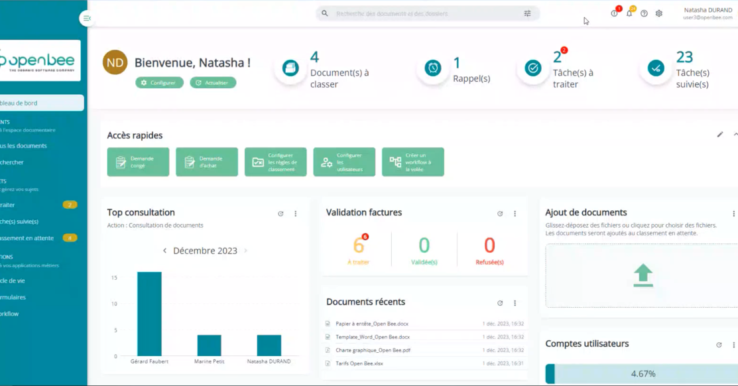Open the Validation factures three-dot menu
The height and width of the screenshot is (386, 738).
[515, 214]
